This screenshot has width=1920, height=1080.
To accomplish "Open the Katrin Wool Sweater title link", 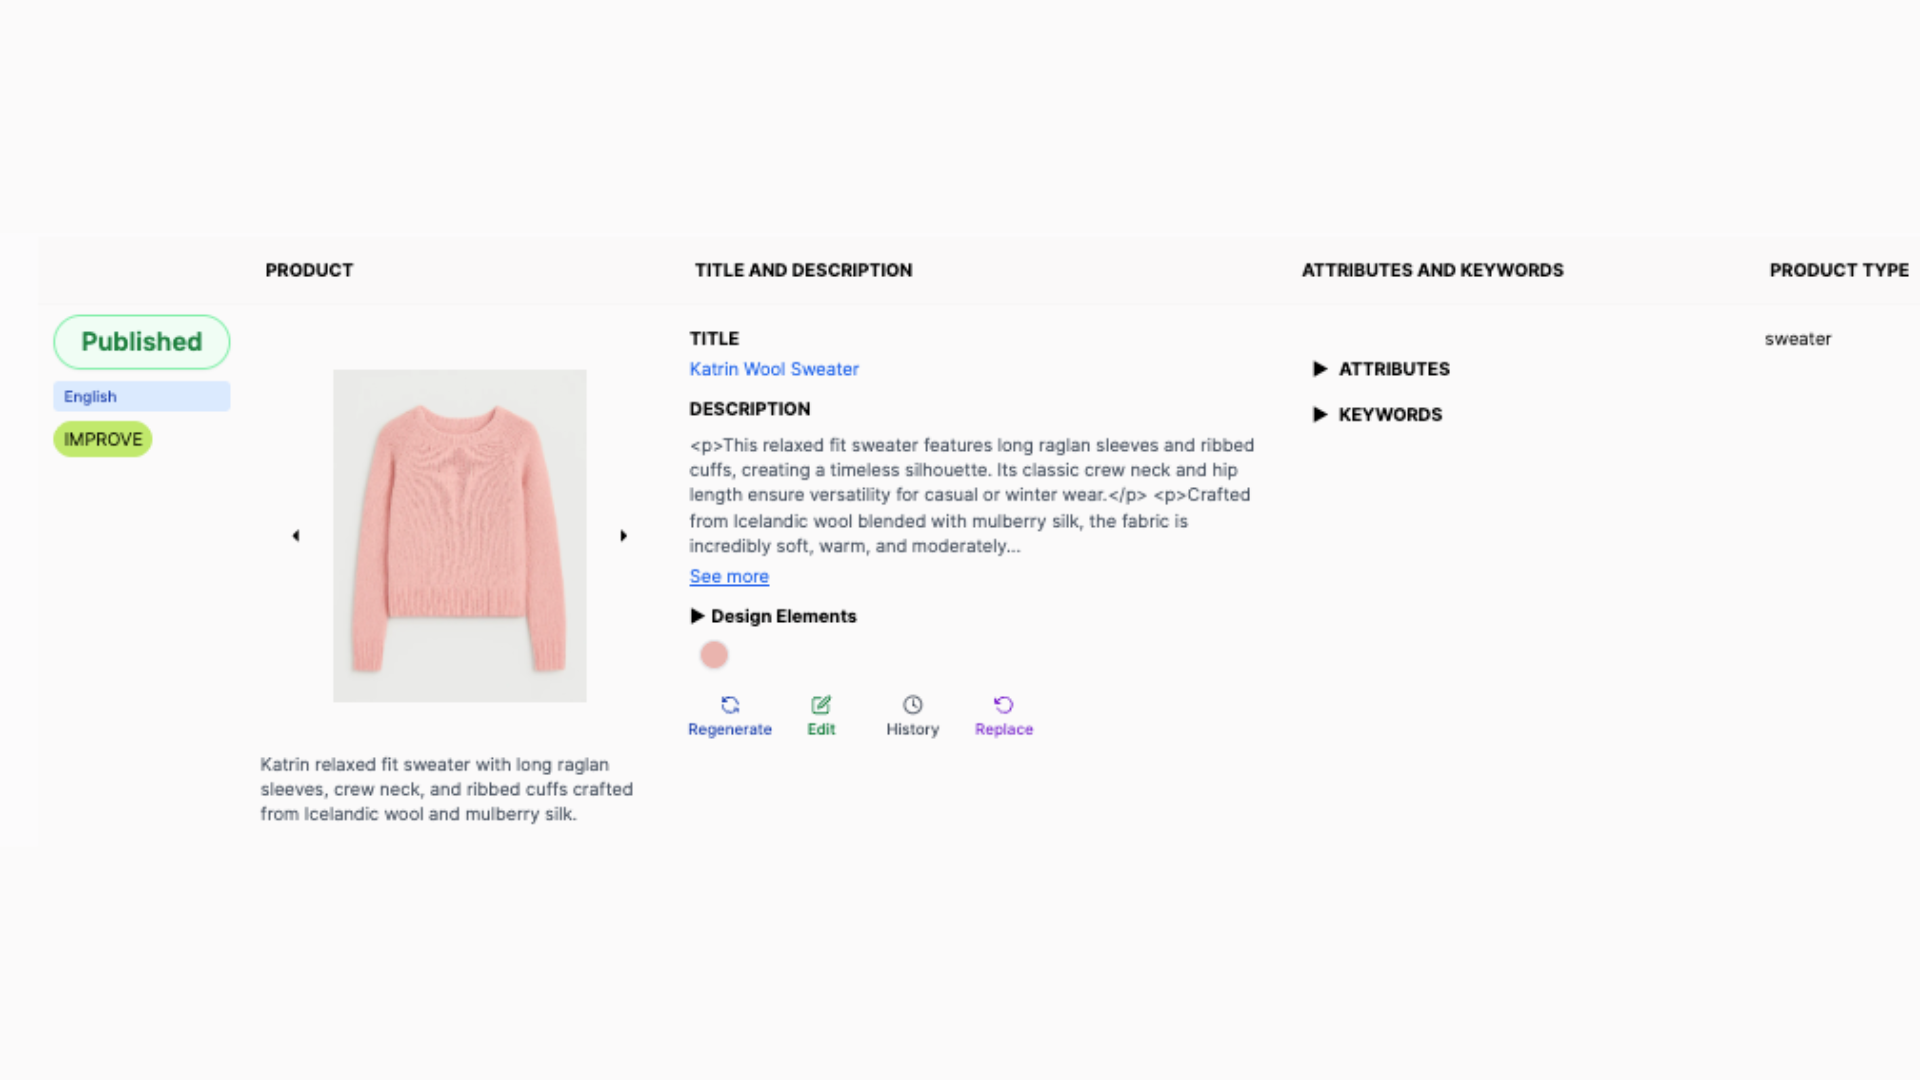I will (x=773, y=369).
